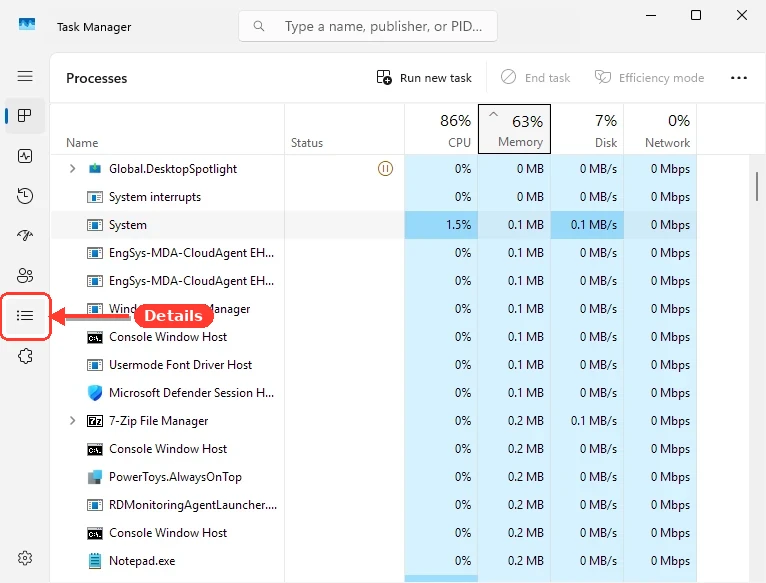Select the System process row
The width and height of the screenshot is (766, 583).
pos(374,225)
